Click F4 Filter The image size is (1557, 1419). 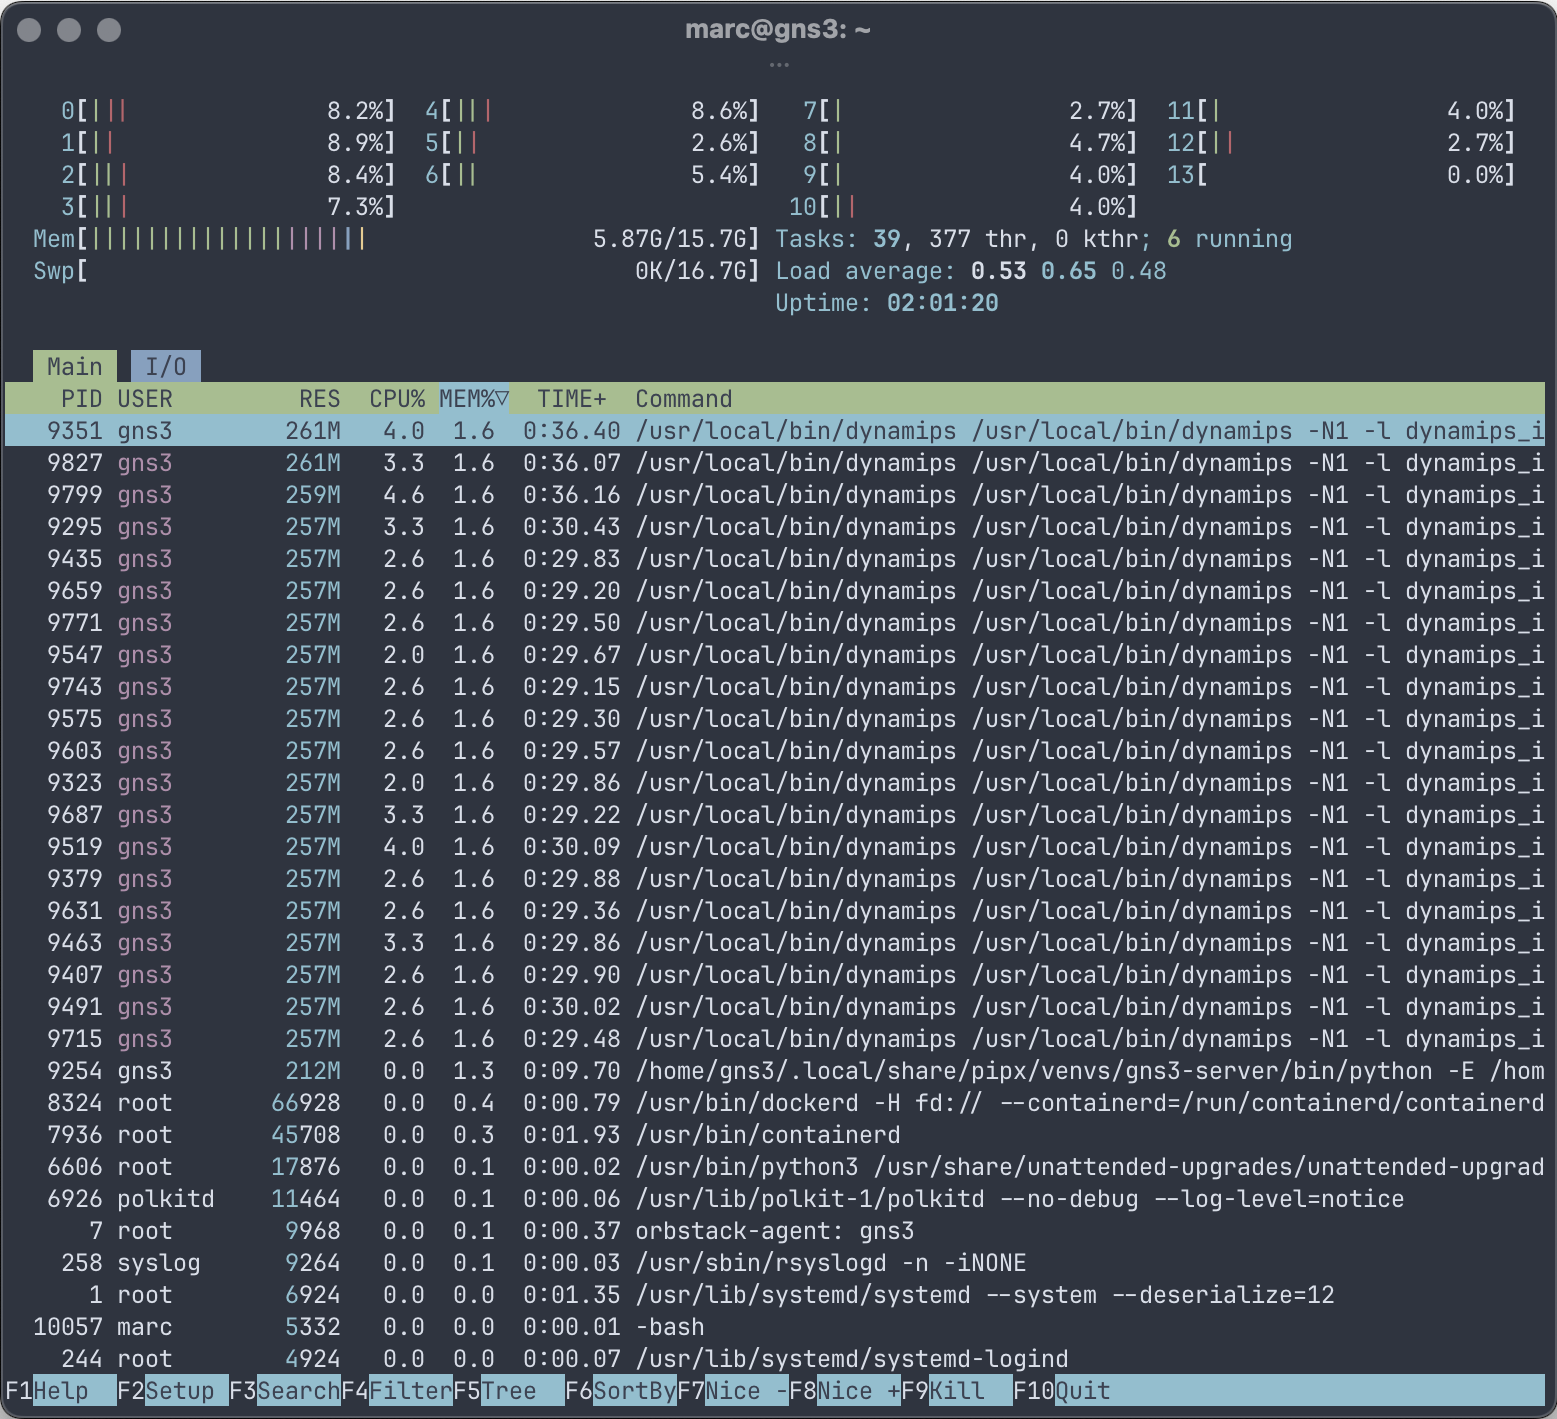[397, 1390]
